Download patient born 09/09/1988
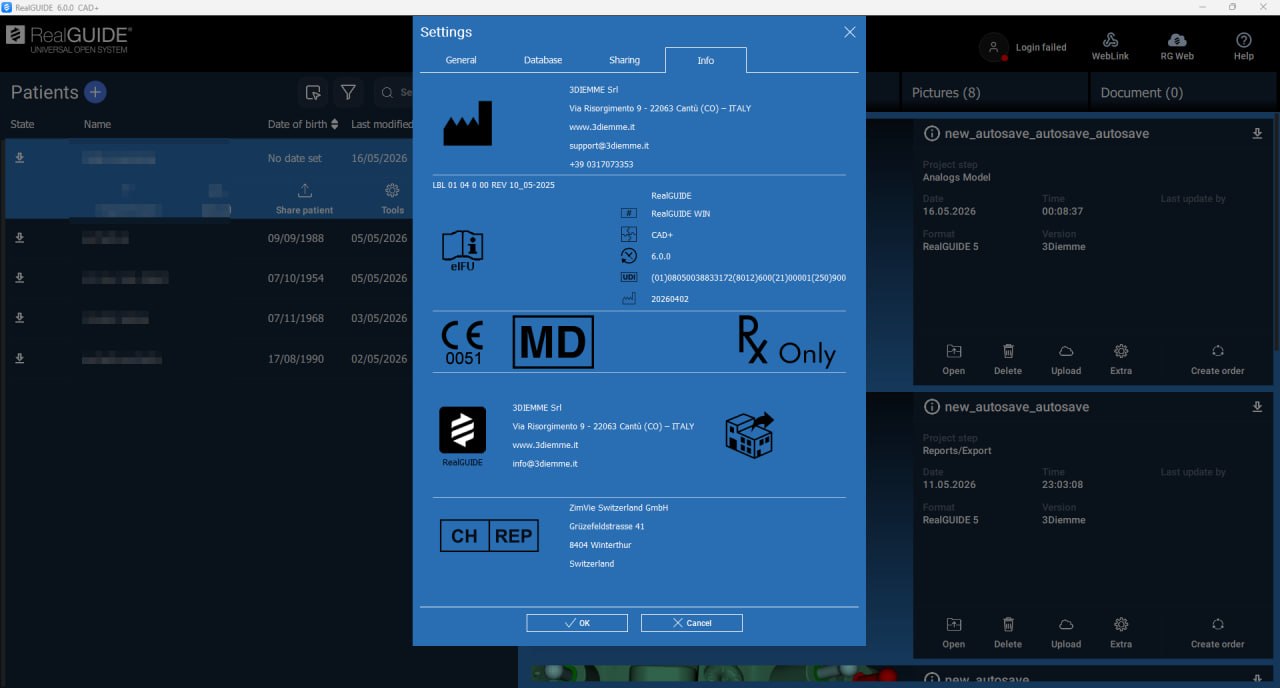 point(19,238)
